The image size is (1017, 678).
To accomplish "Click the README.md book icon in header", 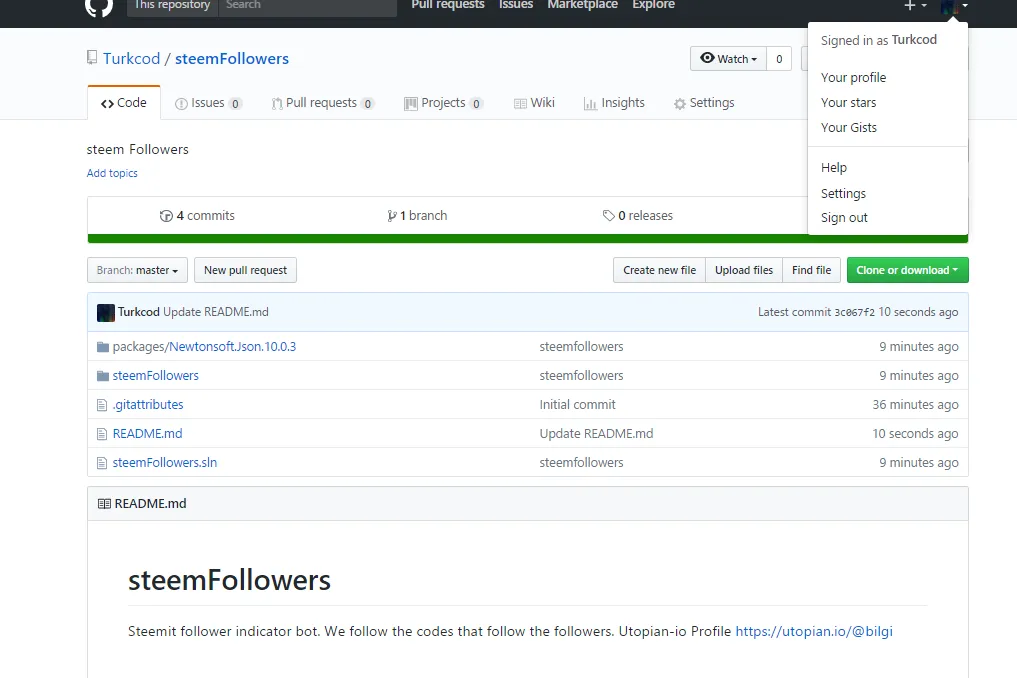I will (104, 503).
